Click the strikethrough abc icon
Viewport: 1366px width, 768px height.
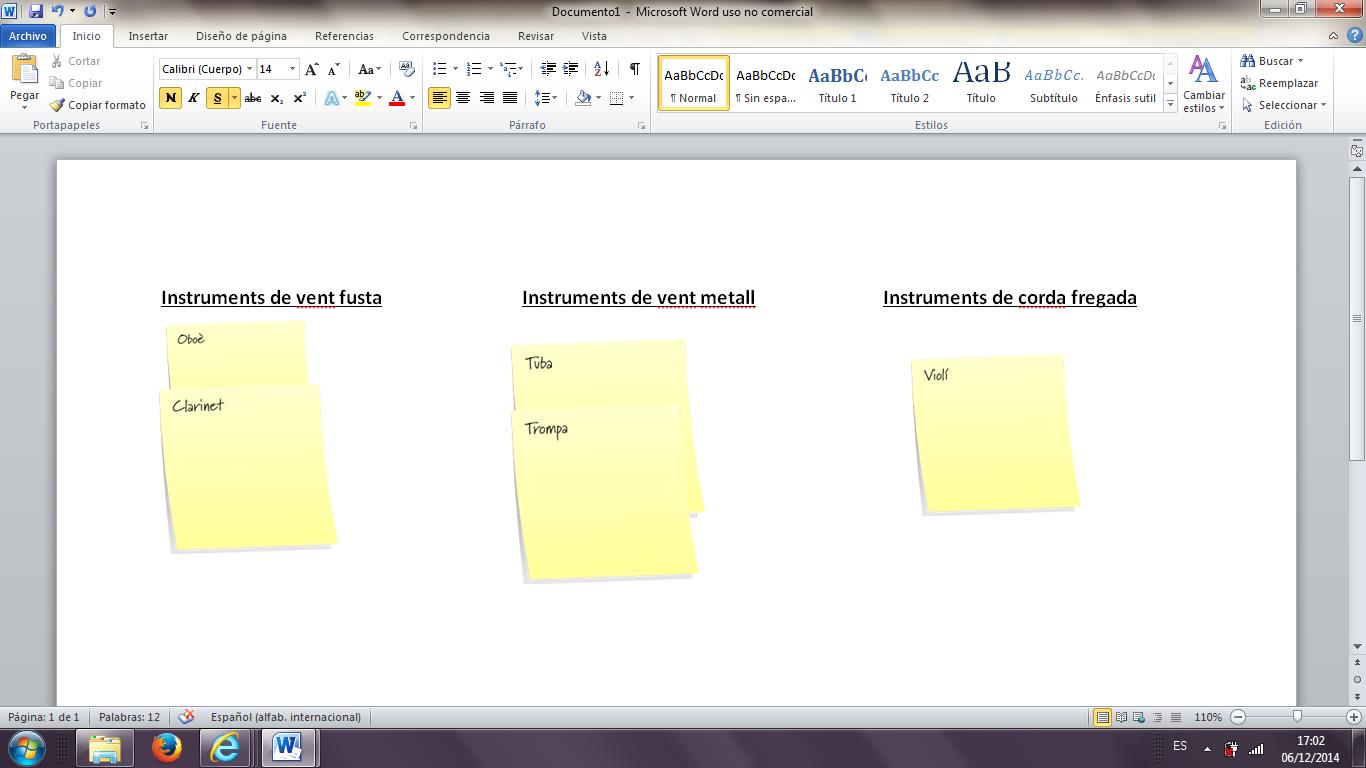(253, 98)
